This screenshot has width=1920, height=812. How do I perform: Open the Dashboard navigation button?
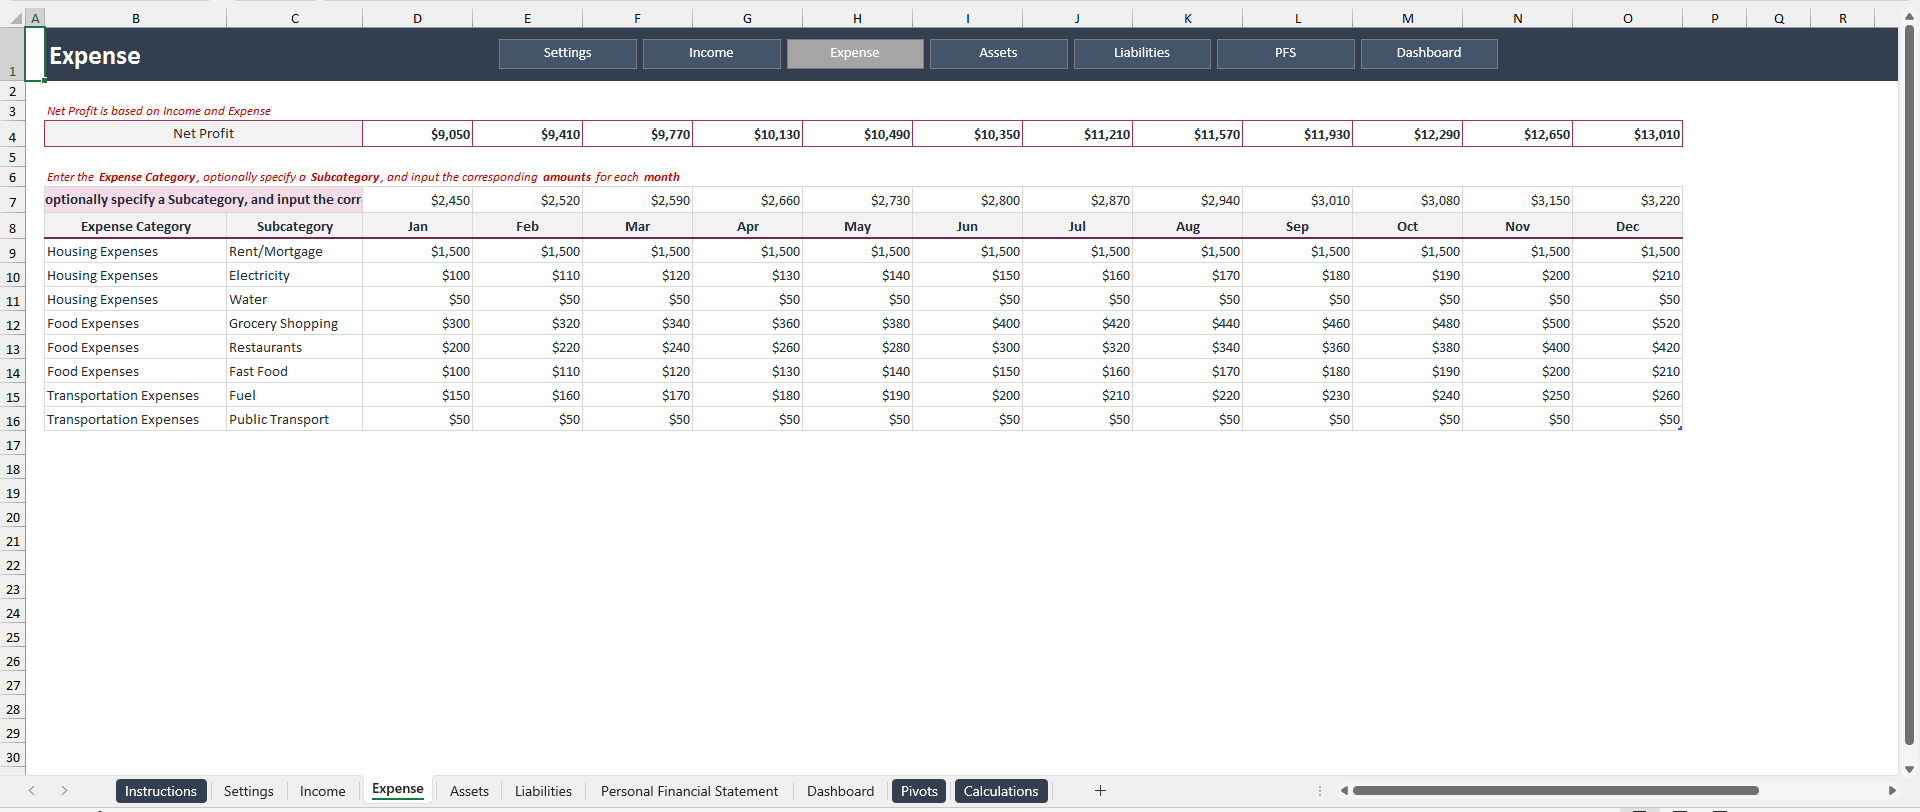point(1429,53)
